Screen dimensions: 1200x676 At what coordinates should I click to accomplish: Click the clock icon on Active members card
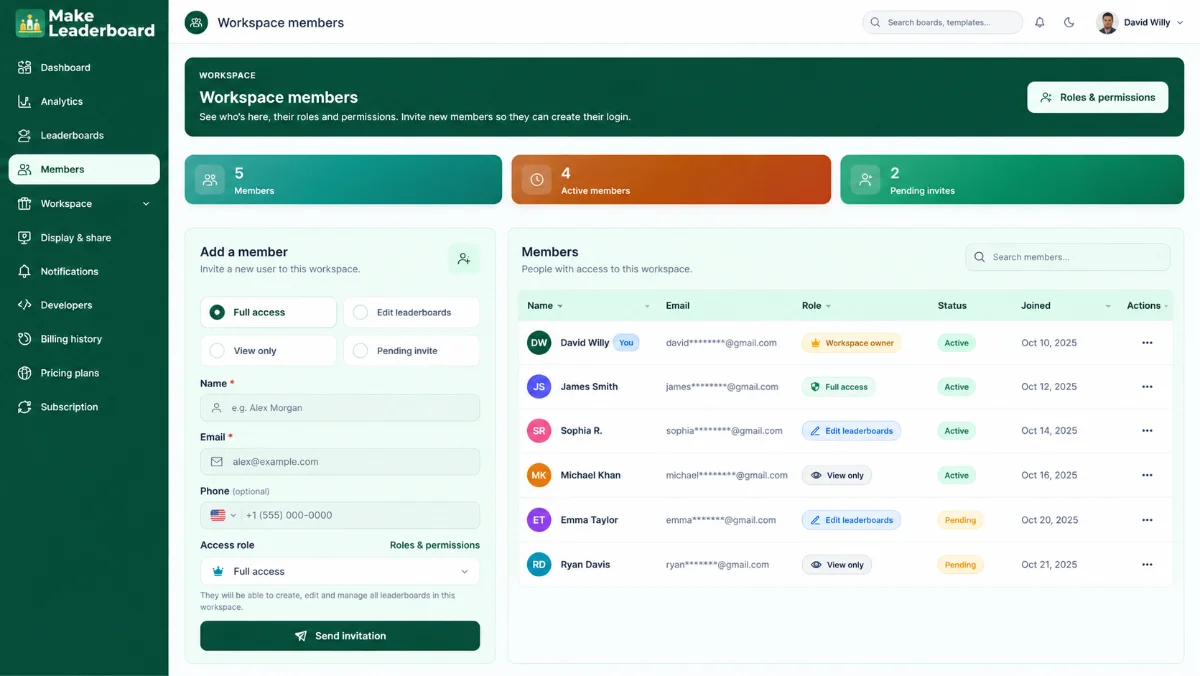point(537,180)
